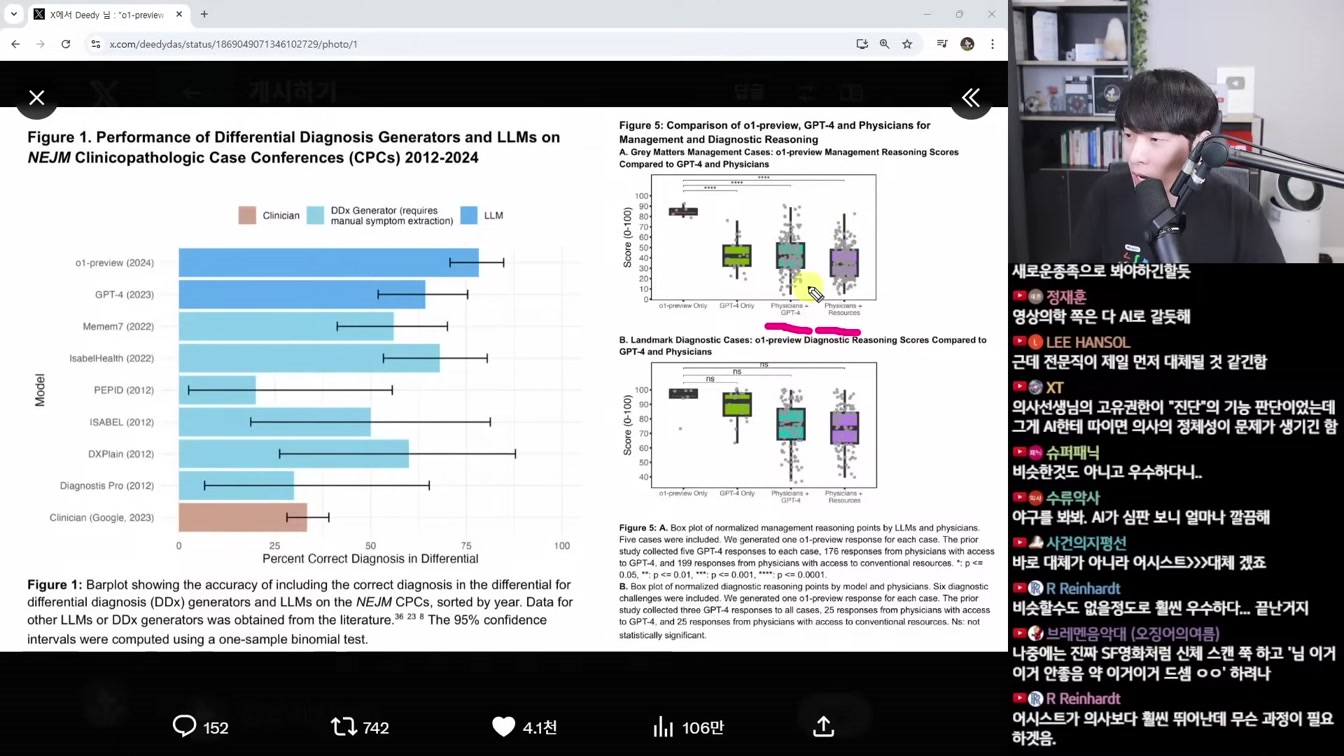Click chat user LEE HANSOL name
This screenshot has width=1344, height=756.
[1089, 342]
